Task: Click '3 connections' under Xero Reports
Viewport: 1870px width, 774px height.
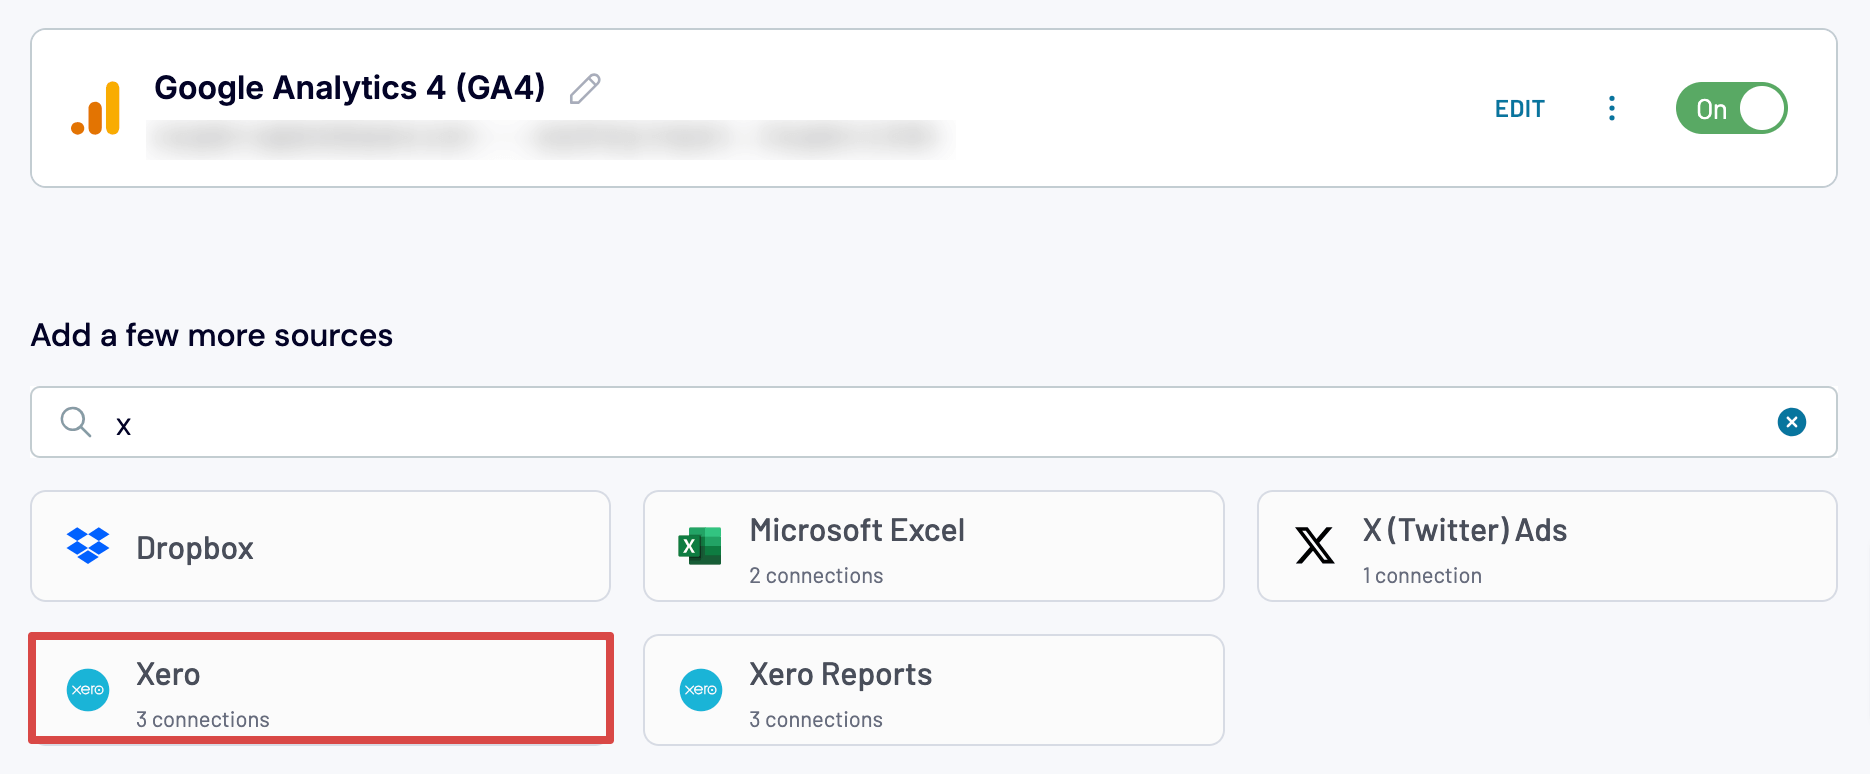Action: 816,720
